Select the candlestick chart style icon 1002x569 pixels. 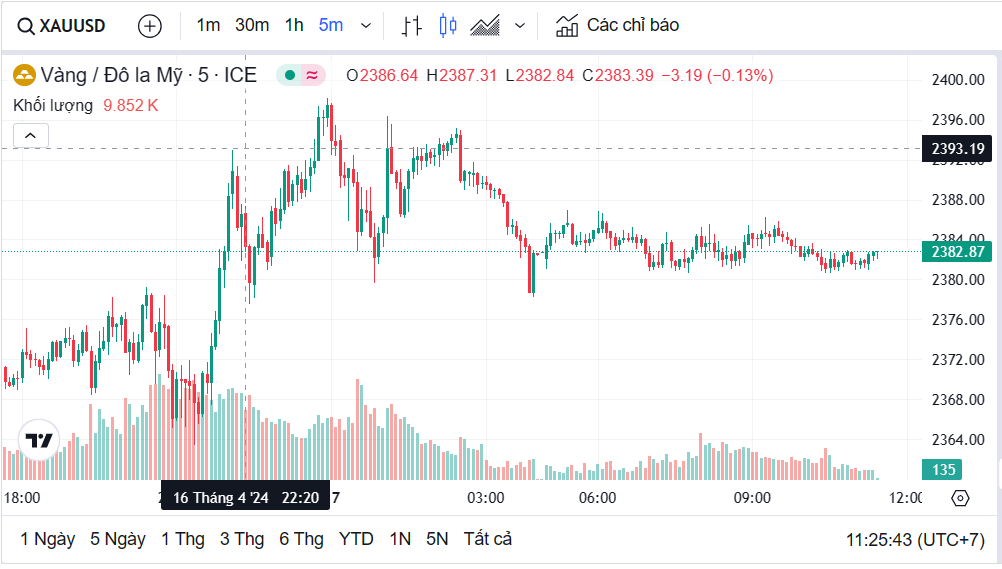click(447, 26)
